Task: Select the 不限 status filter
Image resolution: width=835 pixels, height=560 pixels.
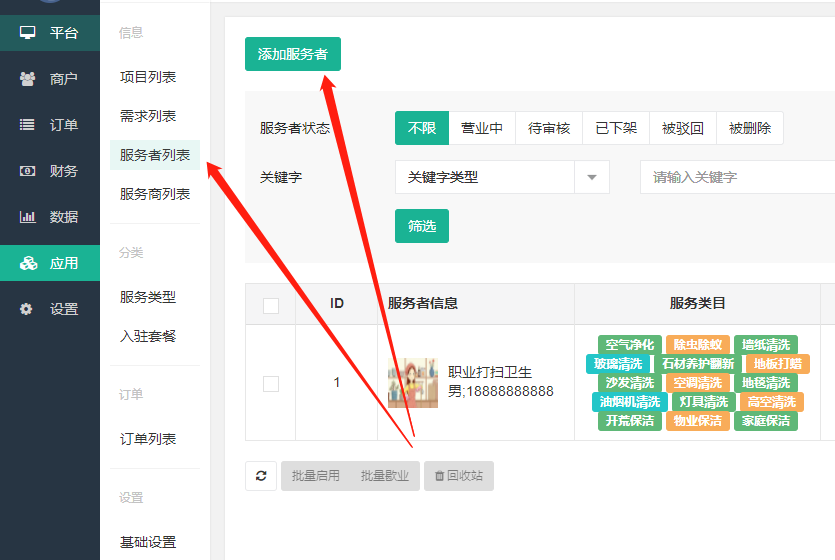Action: coord(422,128)
